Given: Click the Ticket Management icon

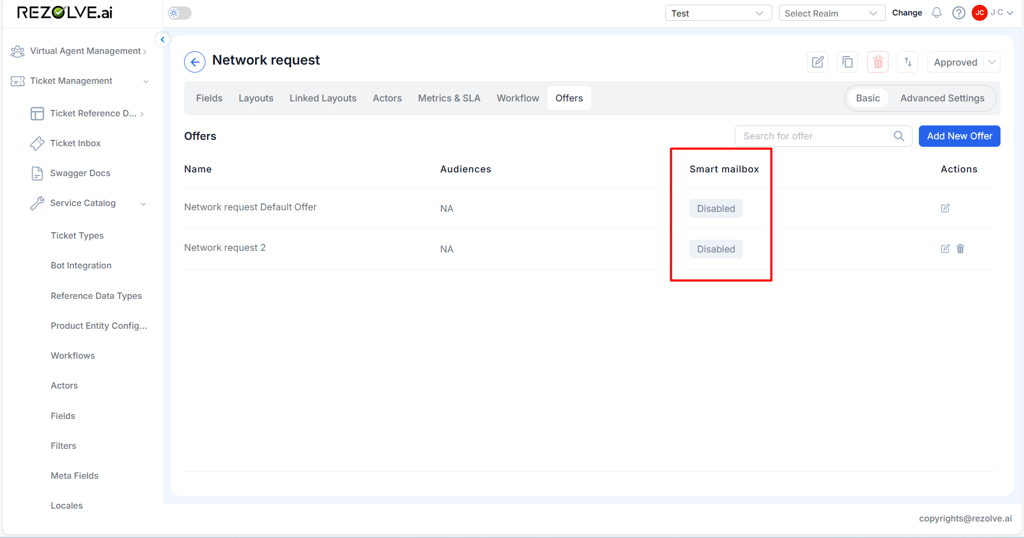Looking at the screenshot, I should pos(18,81).
